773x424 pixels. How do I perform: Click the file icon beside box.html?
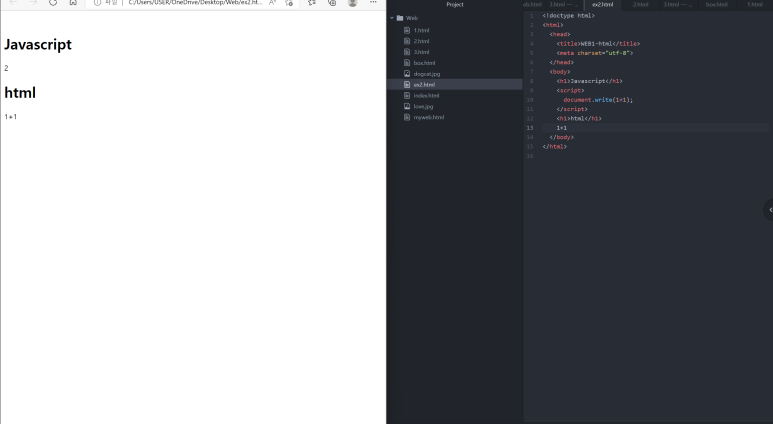tap(407, 63)
